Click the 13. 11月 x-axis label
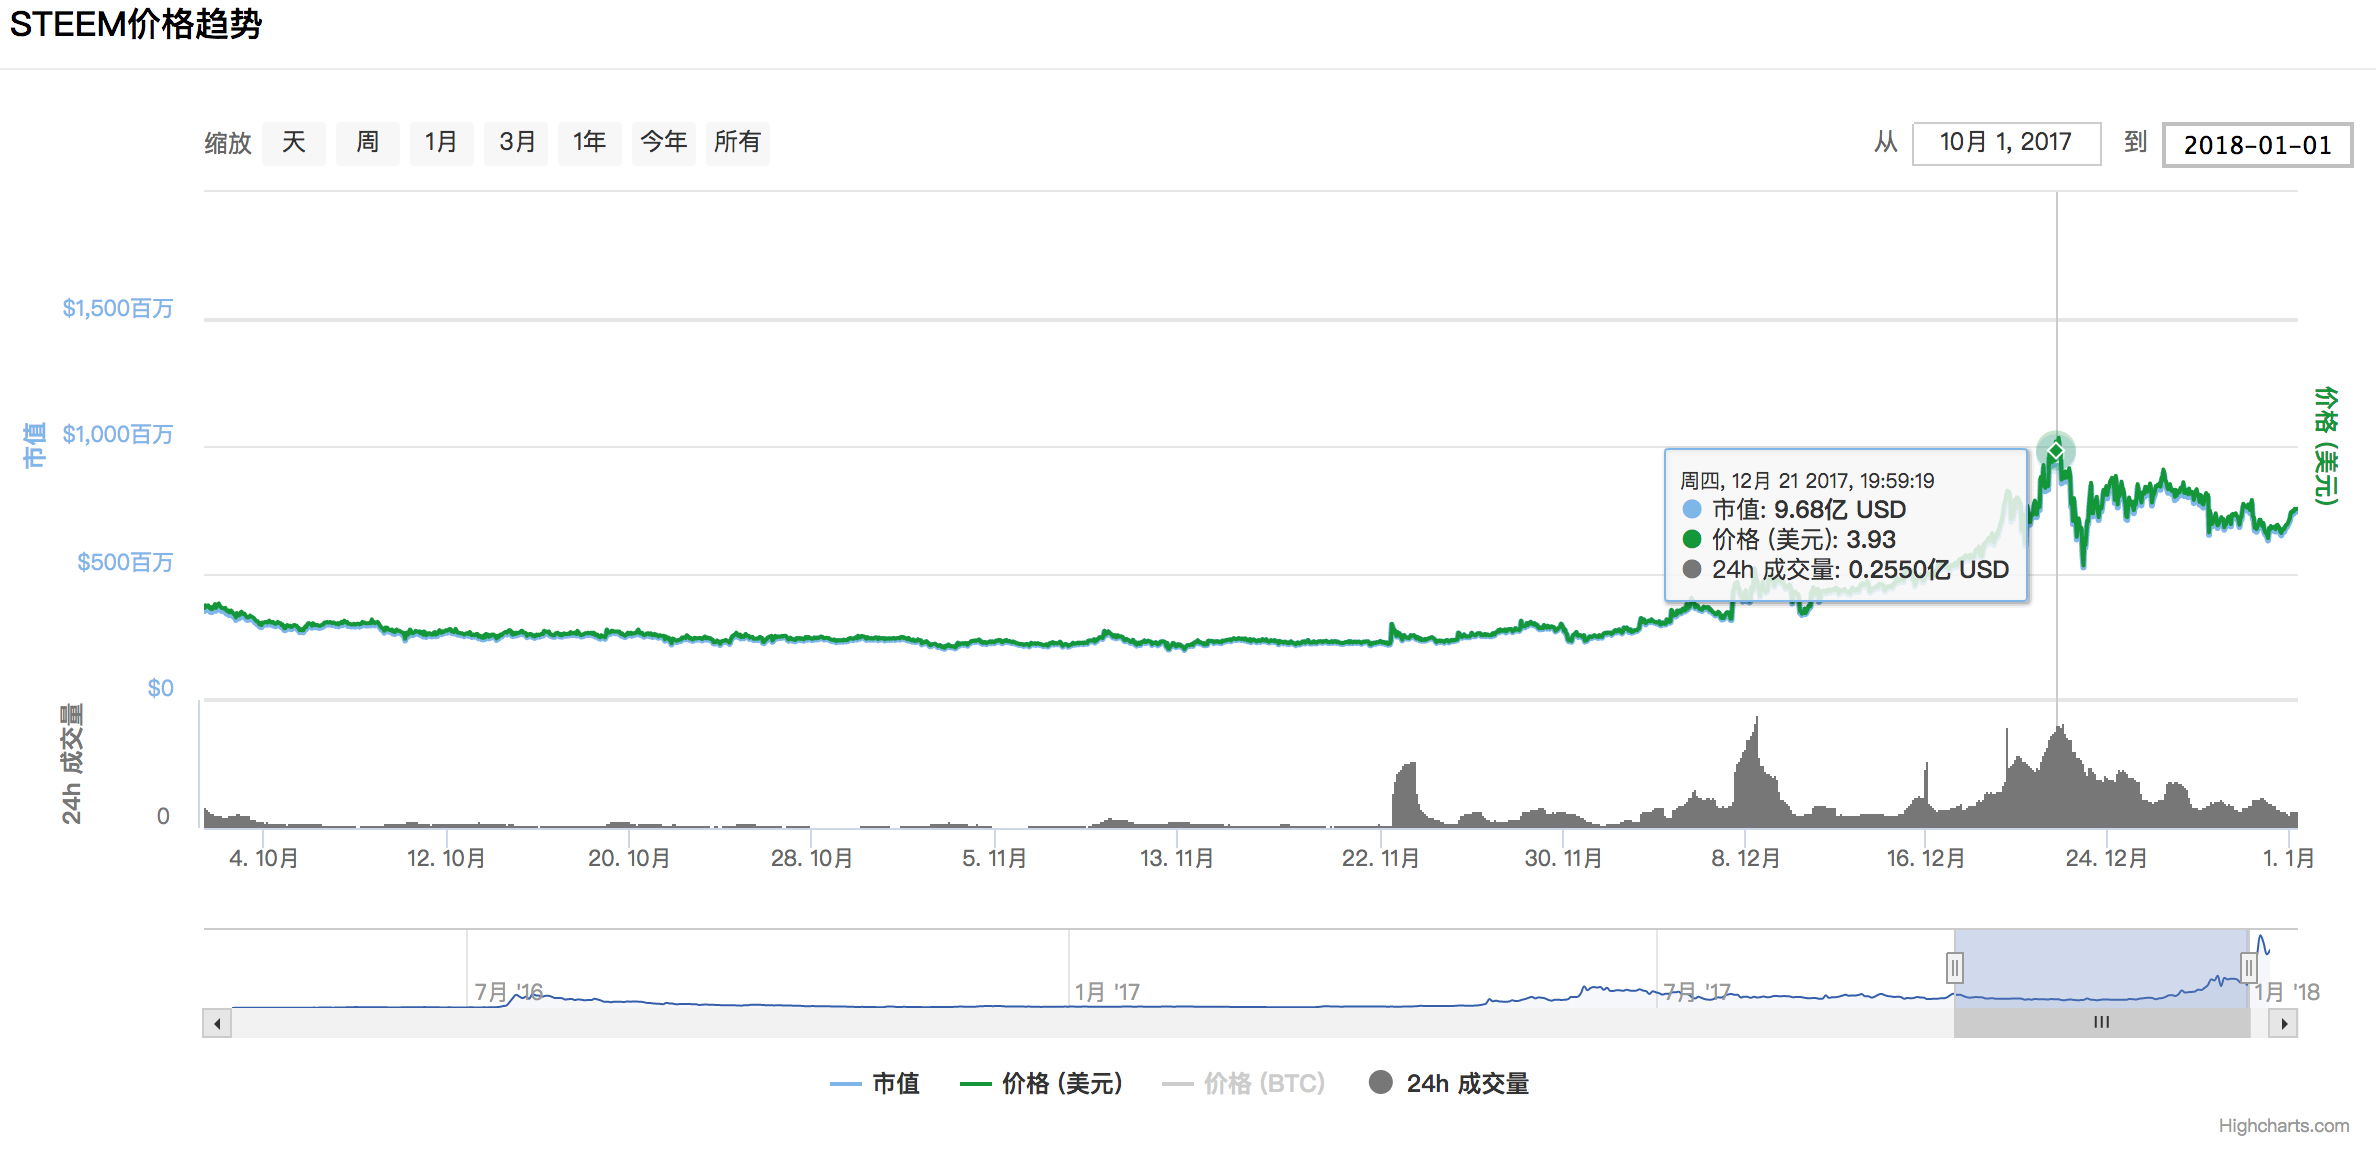This screenshot has height=1154, width=2376. point(1177,858)
